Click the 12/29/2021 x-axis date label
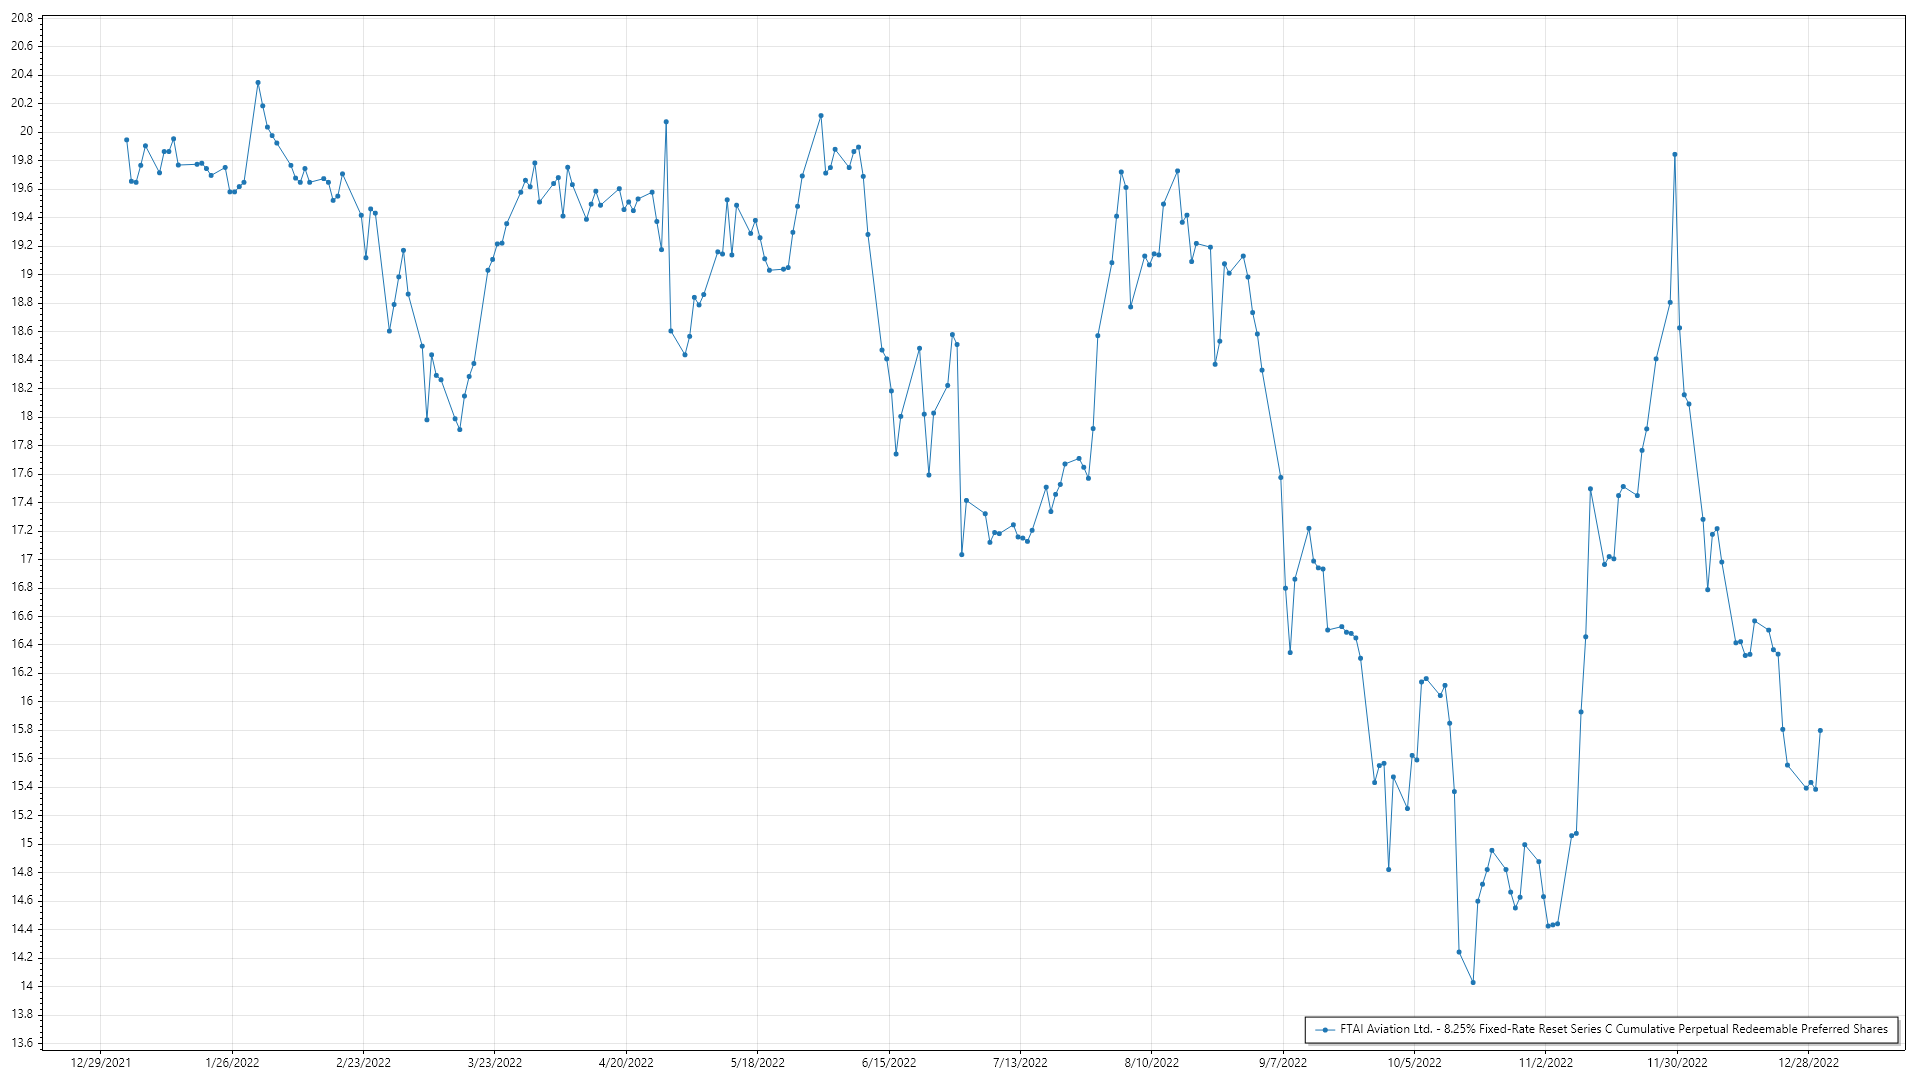This screenshot has height=1080, width=1920. pyautogui.click(x=100, y=1063)
